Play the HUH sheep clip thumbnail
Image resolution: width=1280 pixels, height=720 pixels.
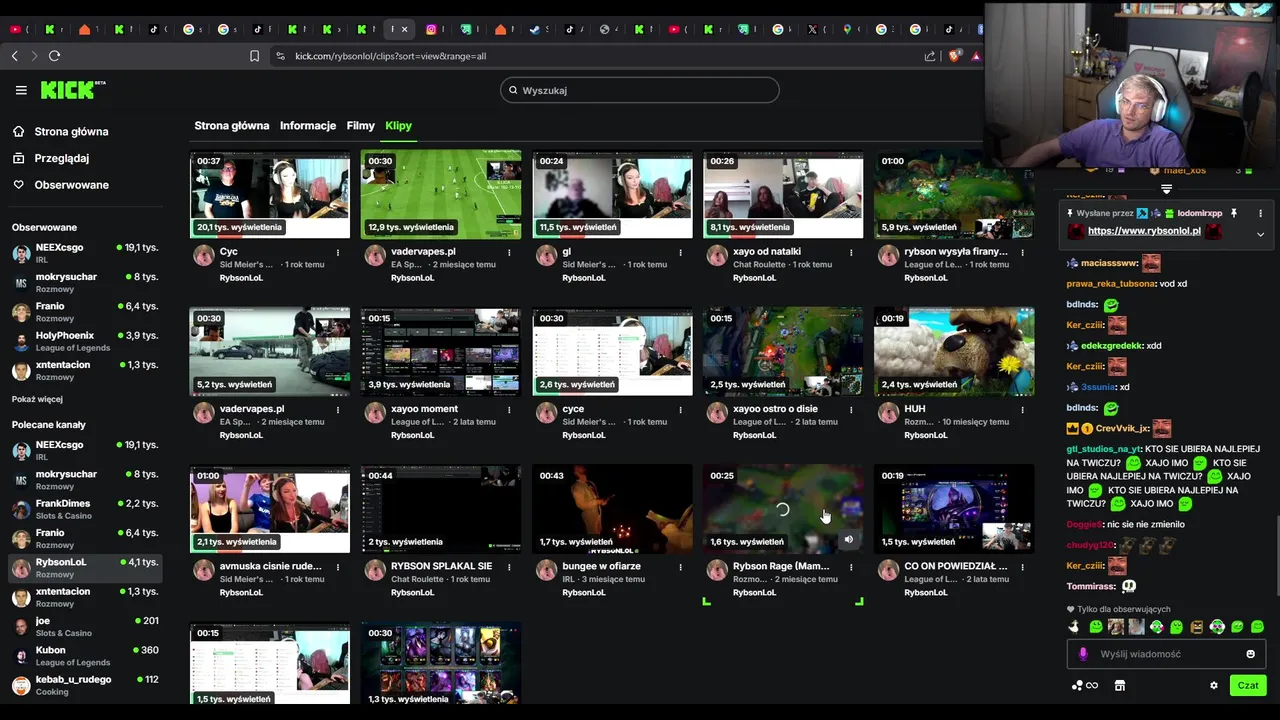click(954, 352)
